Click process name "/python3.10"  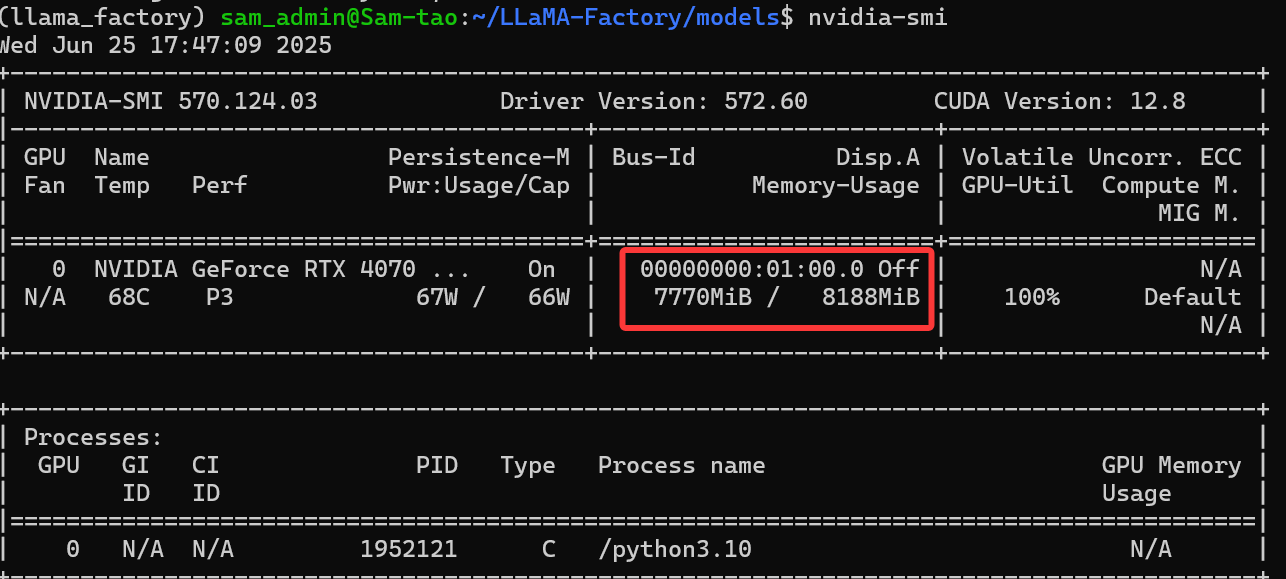coord(675,549)
